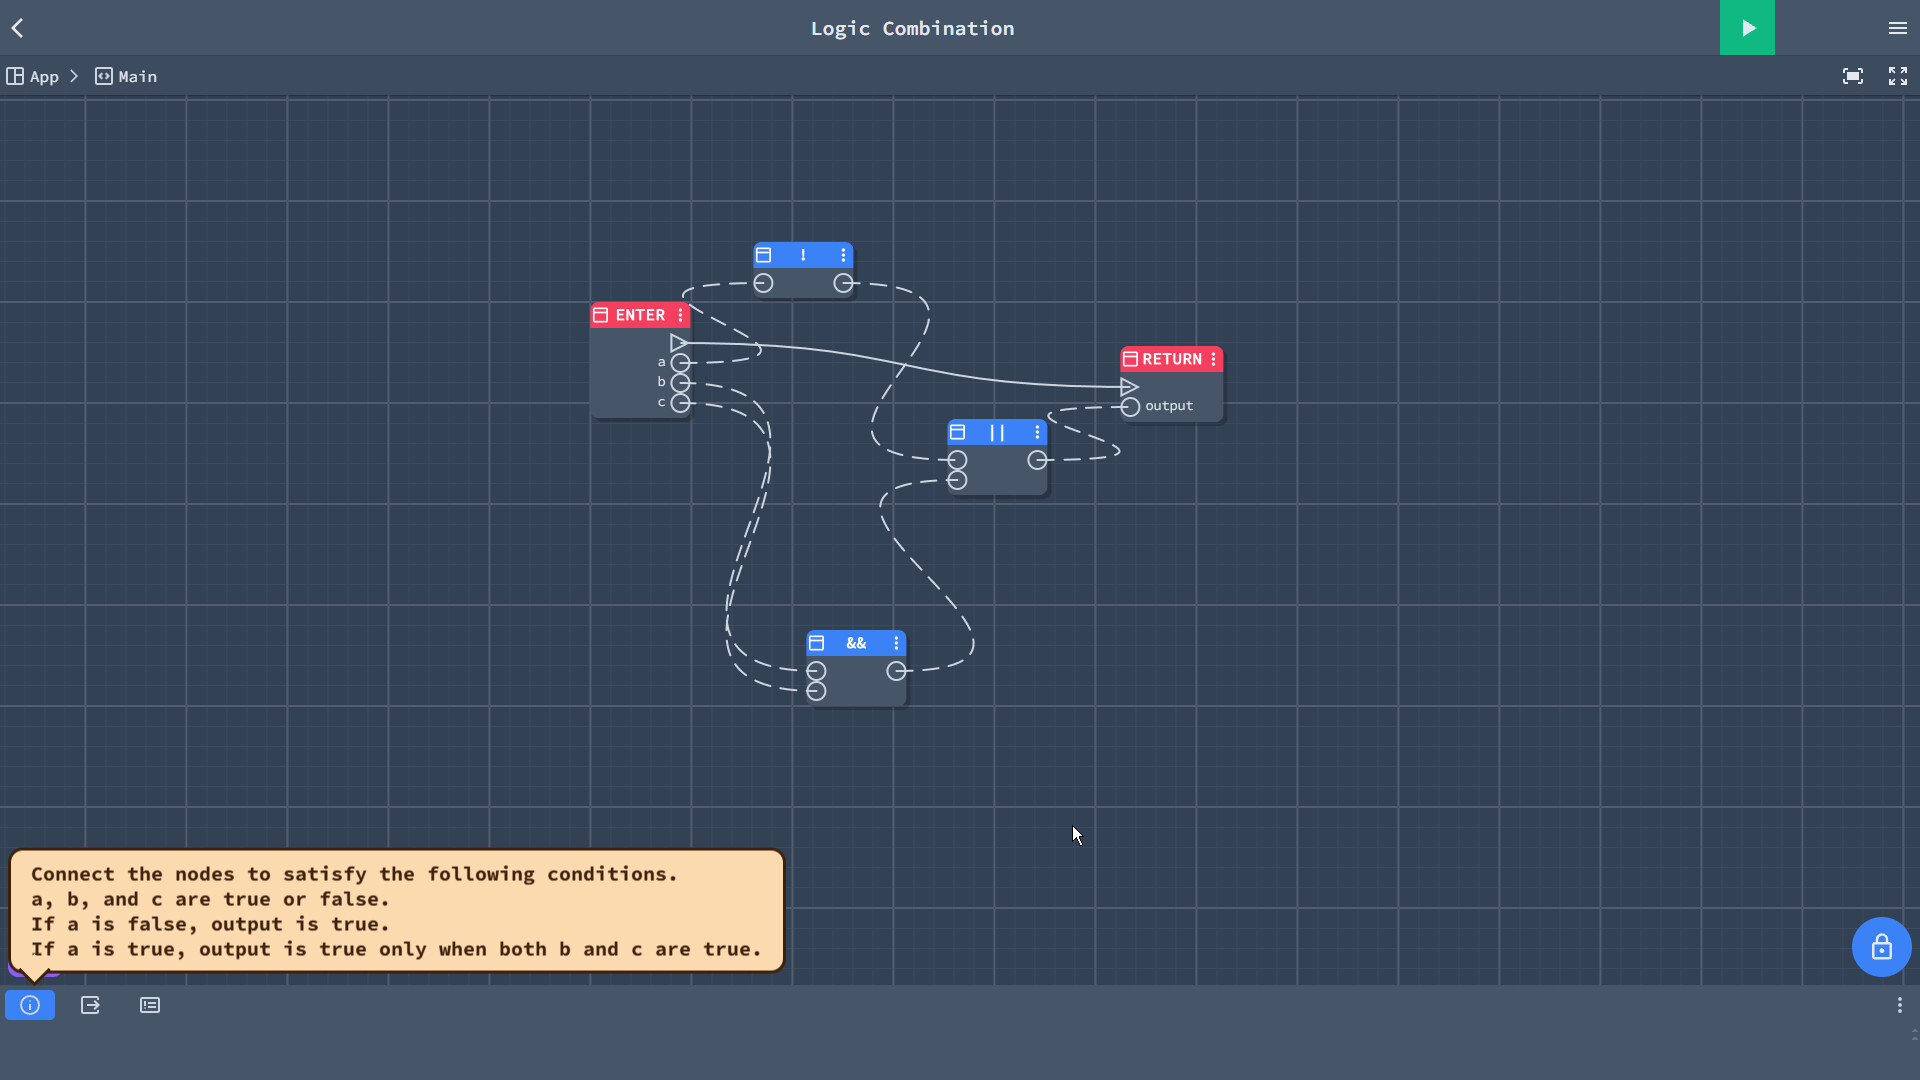Viewport: 1920px width, 1080px height.
Task: Open the bottom bar three-dot options
Action: pyautogui.click(x=1899, y=1005)
